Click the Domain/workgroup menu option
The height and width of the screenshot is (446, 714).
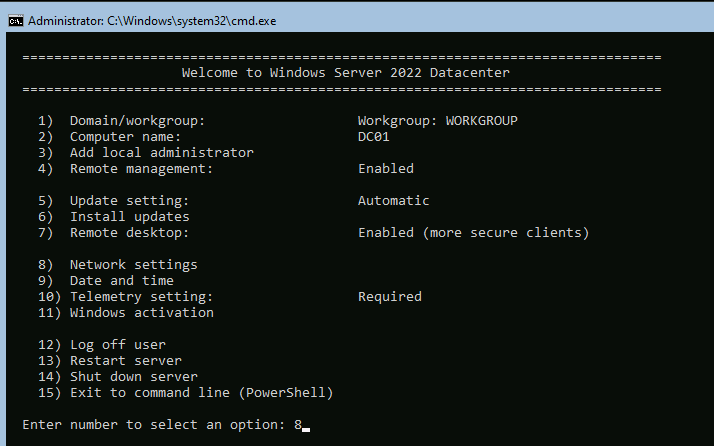click(136, 121)
